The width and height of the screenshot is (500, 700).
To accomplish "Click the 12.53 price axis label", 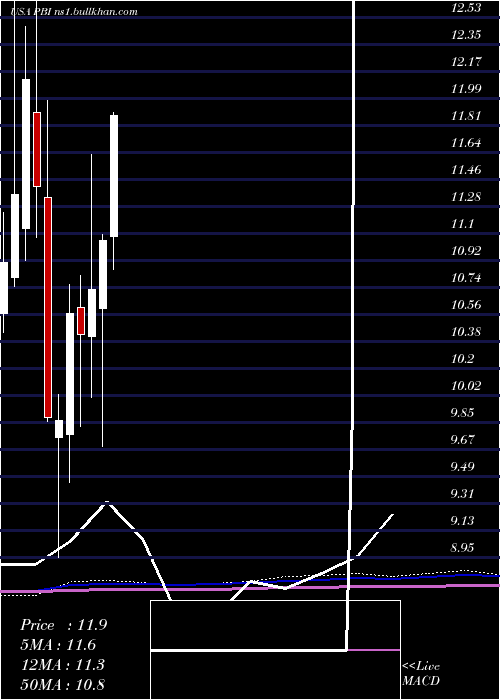I will (466, 8).
